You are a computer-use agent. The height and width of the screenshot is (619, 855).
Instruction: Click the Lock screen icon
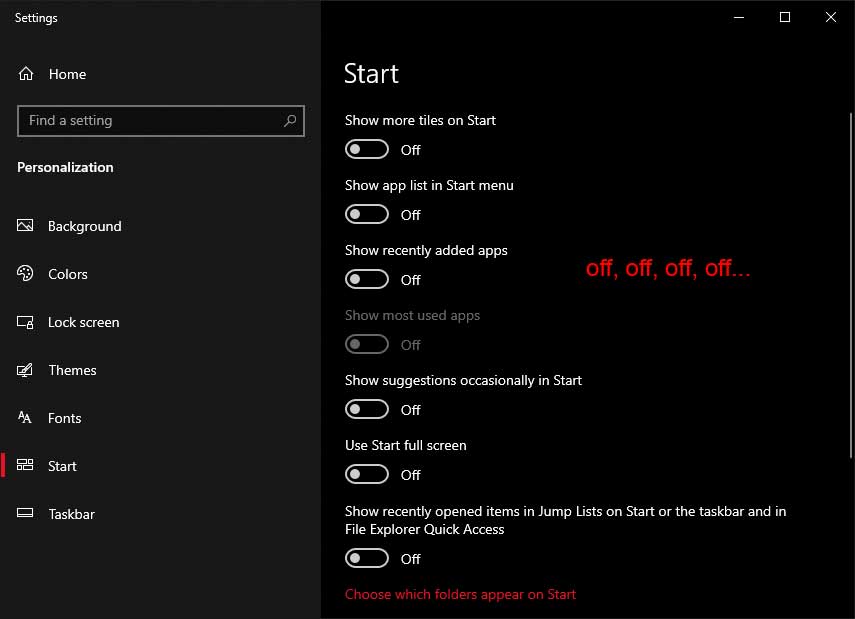pos(25,322)
